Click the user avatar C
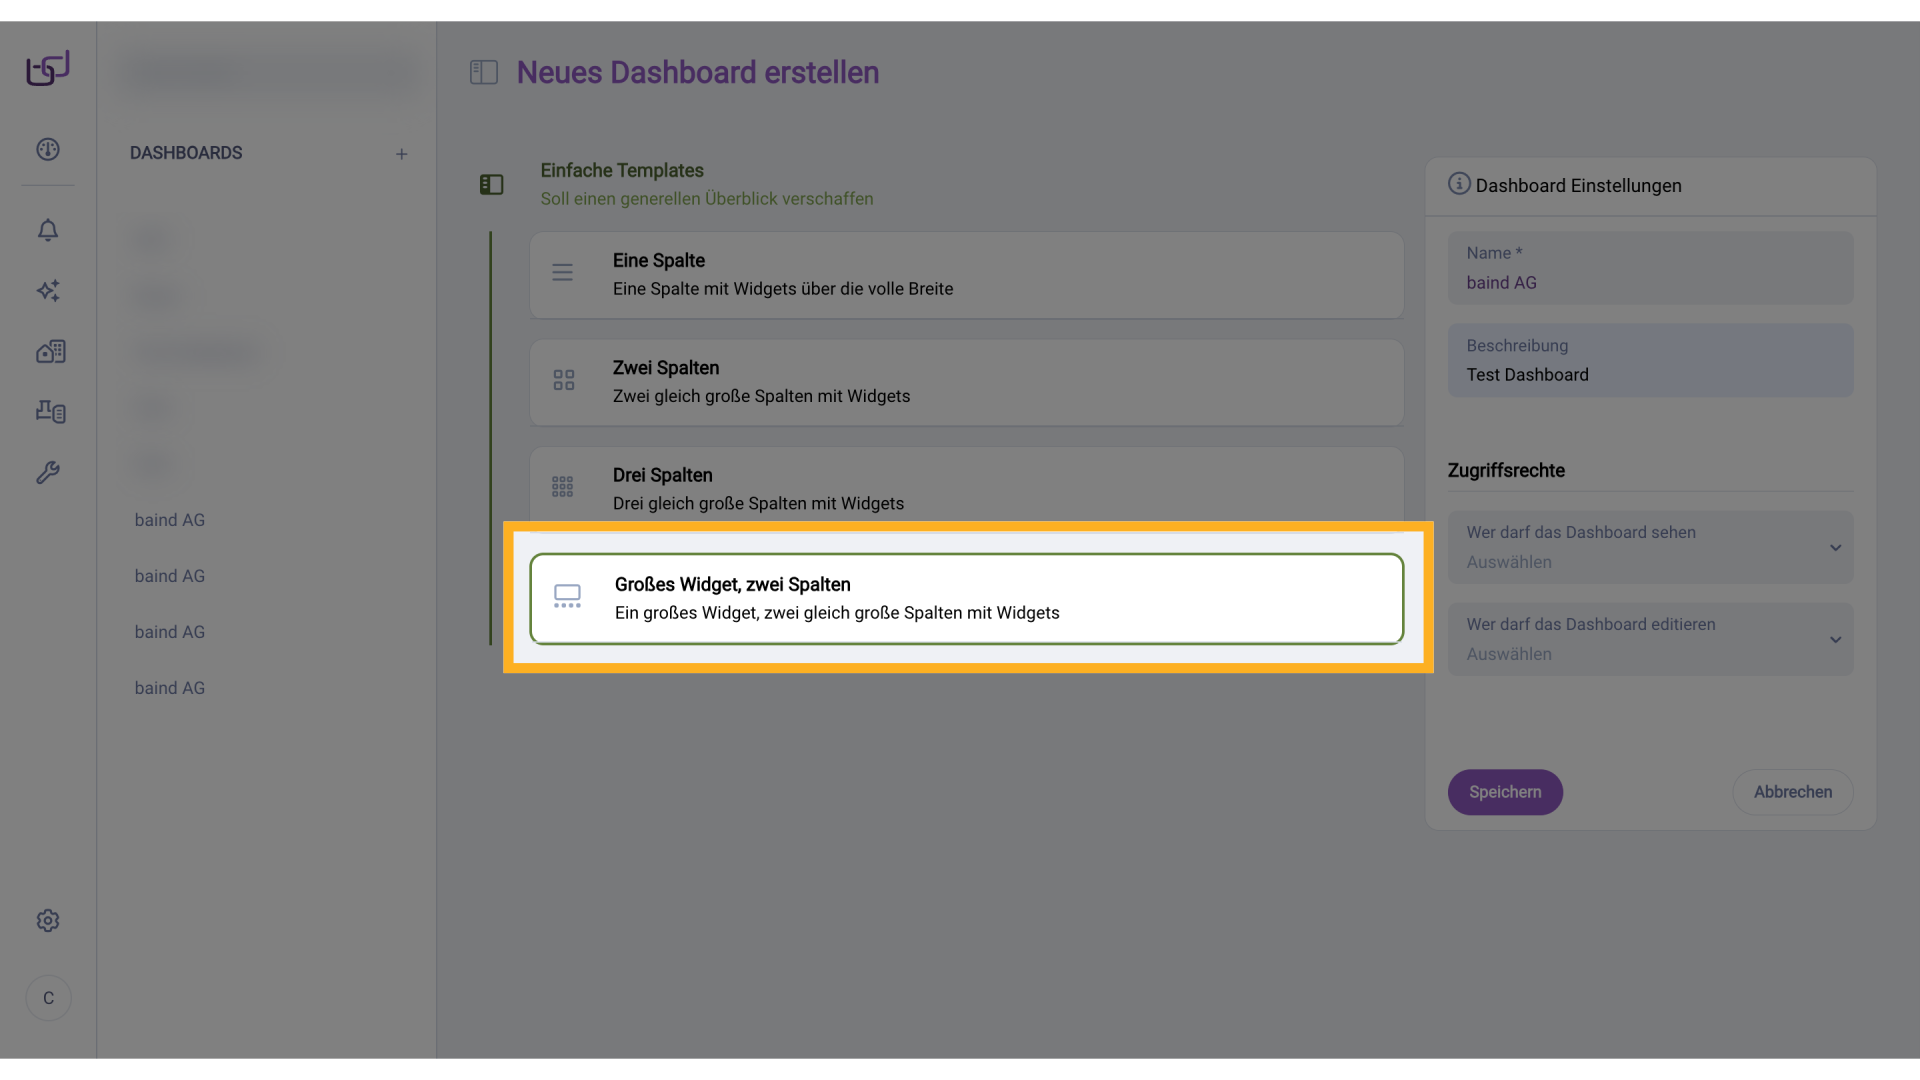This screenshot has width=1920, height=1080. point(48,998)
